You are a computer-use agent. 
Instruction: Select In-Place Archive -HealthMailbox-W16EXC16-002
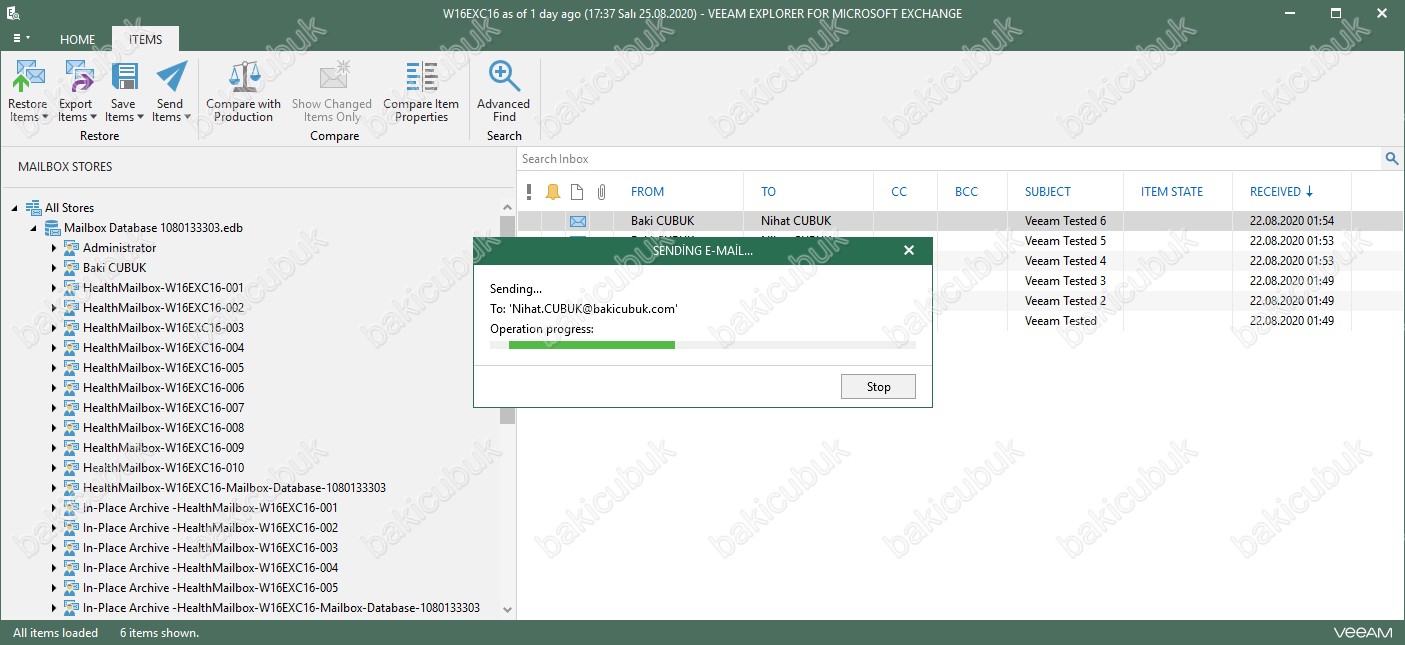point(210,528)
